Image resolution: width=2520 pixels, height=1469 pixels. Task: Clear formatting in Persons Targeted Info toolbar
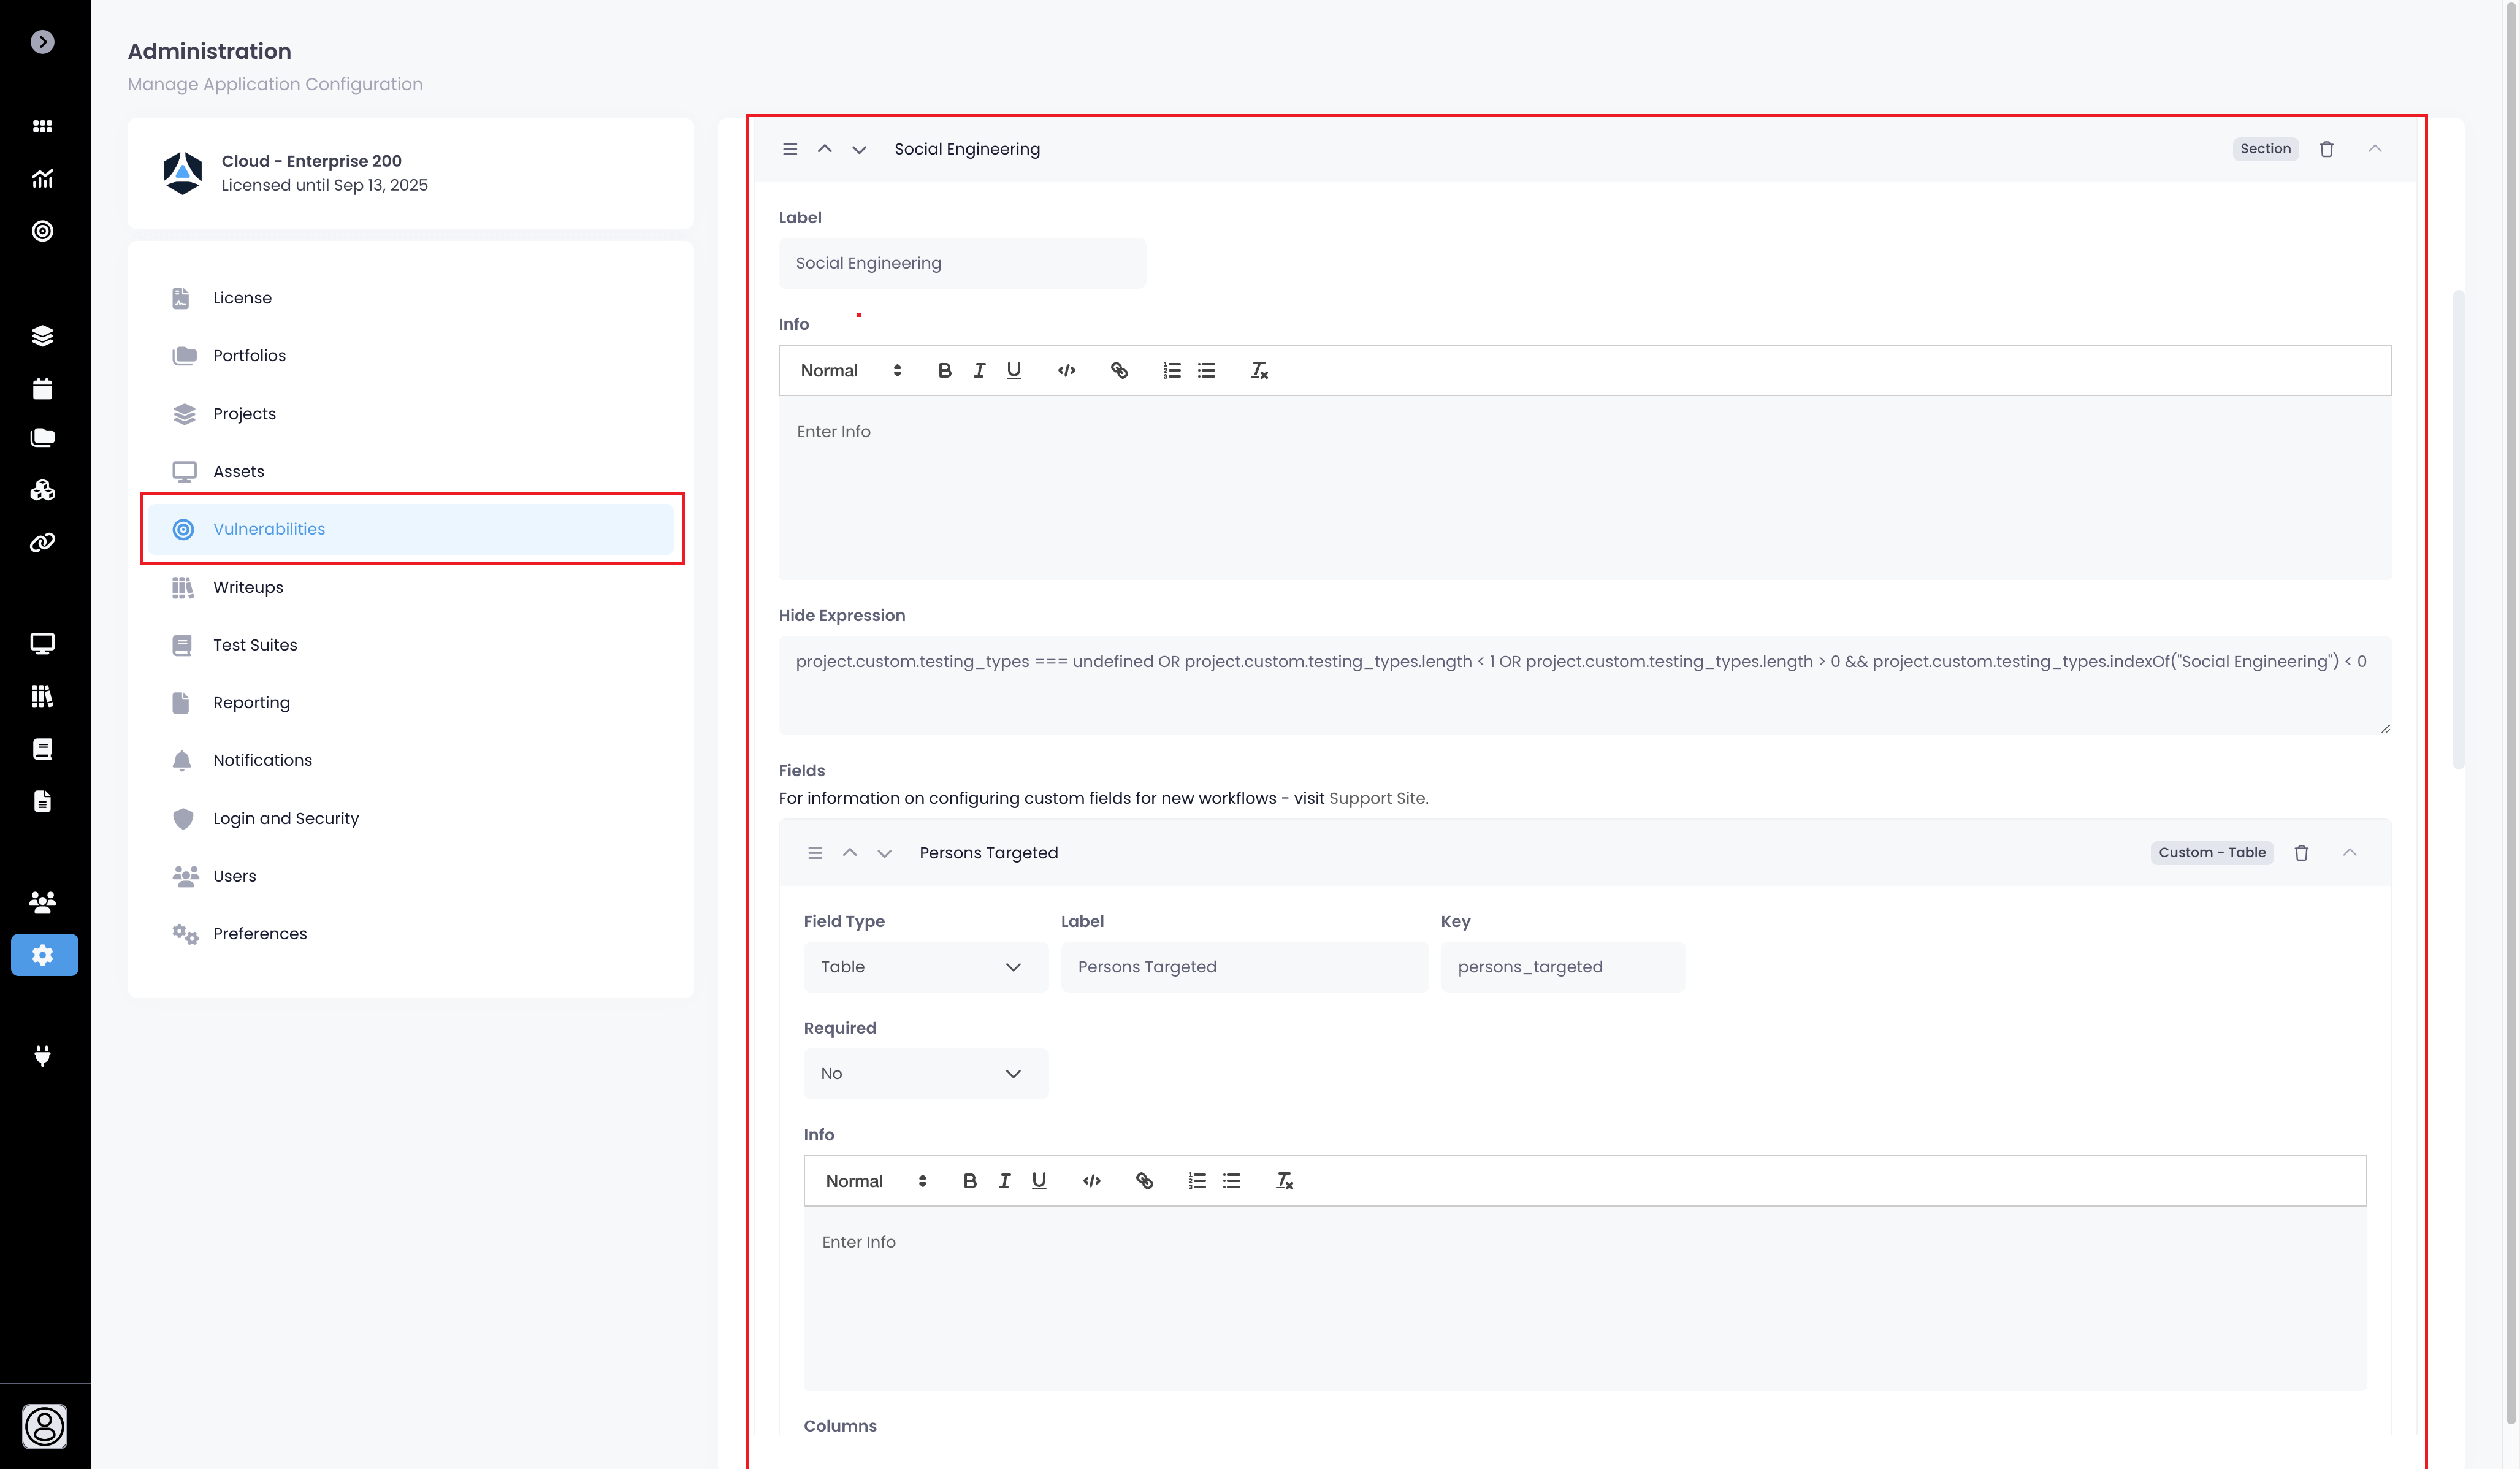[1284, 1181]
